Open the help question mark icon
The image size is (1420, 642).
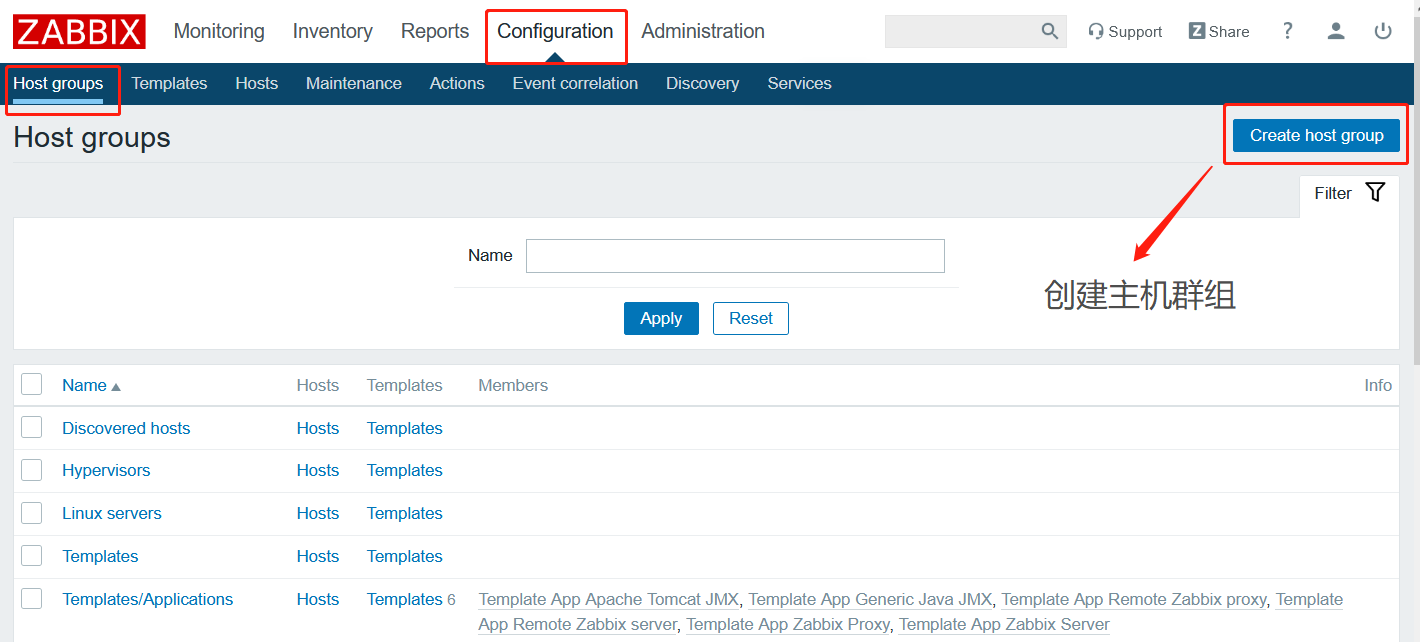click(x=1287, y=31)
